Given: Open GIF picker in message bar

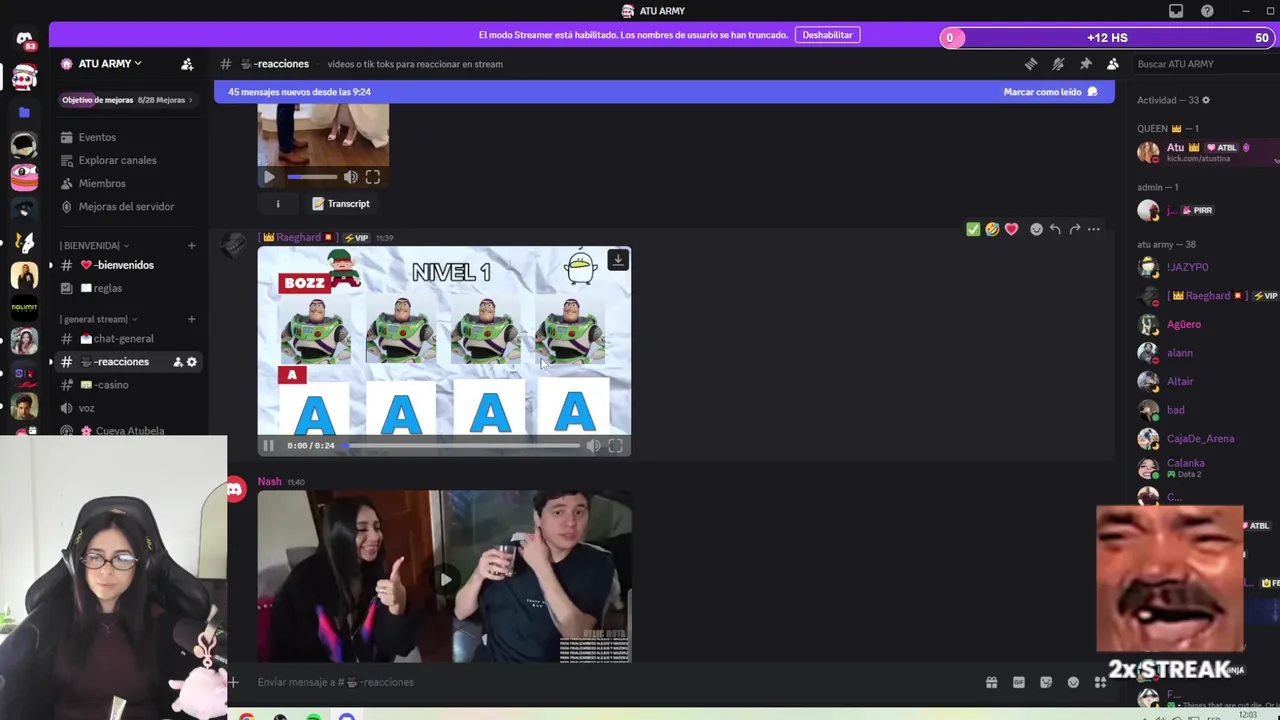Looking at the screenshot, I should coord(1018,682).
